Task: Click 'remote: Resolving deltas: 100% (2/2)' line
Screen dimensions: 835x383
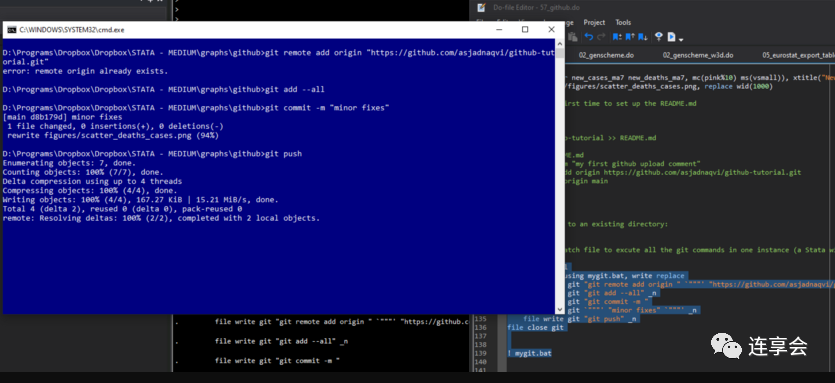Action: point(161,218)
